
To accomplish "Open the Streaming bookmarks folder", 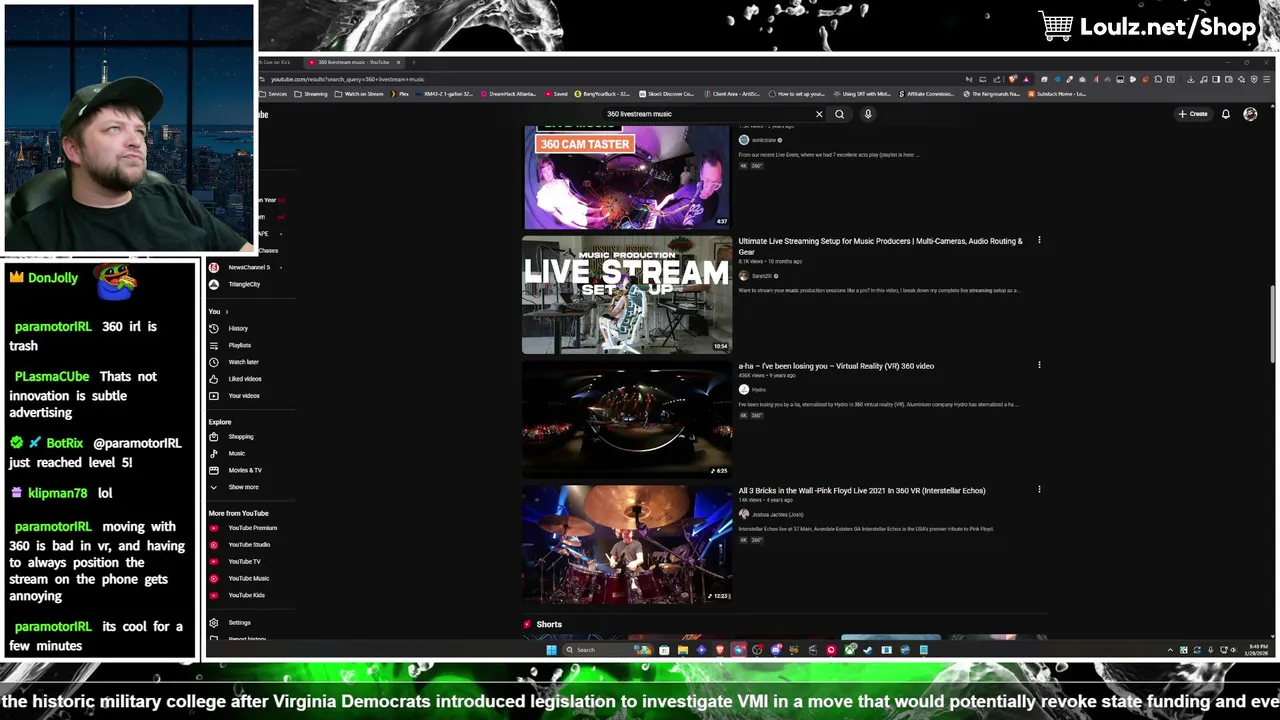I will click(312, 94).
